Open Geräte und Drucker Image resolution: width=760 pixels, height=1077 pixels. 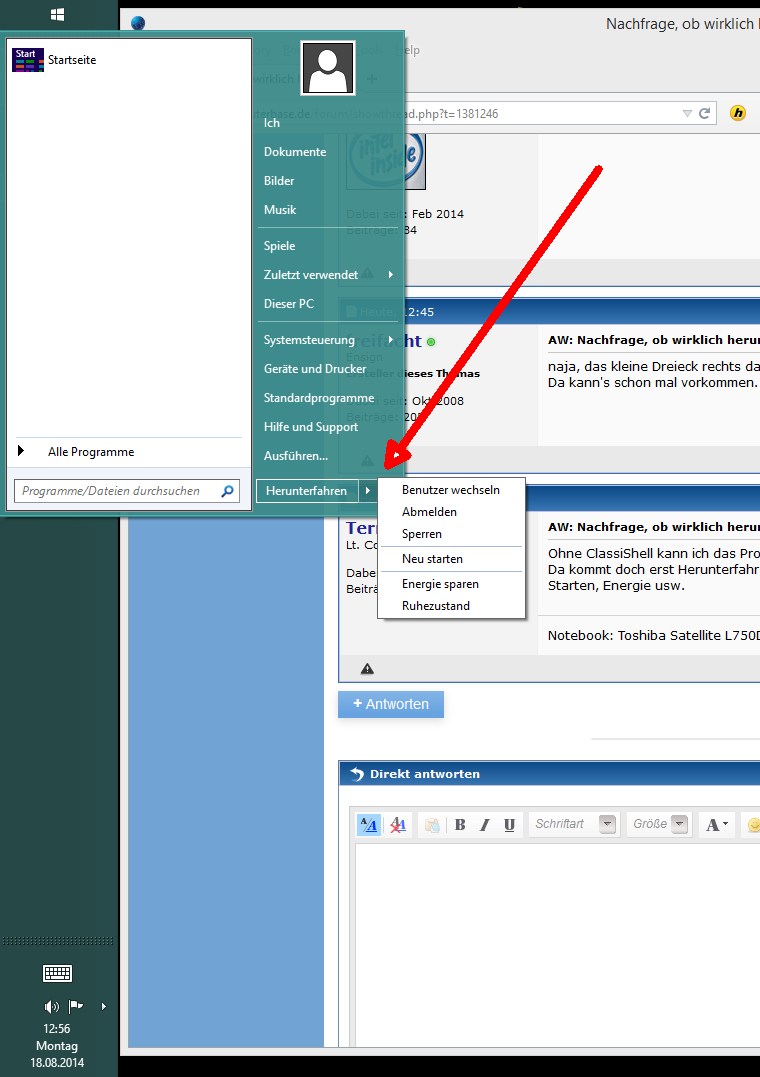tap(315, 369)
